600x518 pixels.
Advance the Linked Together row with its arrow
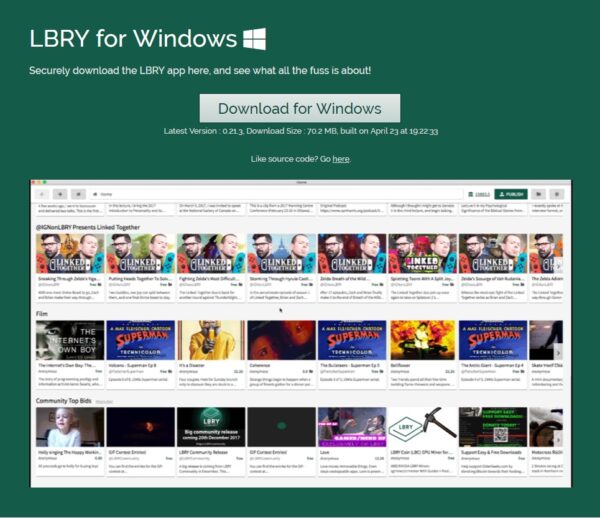pyautogui.click(x=558, y=266)
